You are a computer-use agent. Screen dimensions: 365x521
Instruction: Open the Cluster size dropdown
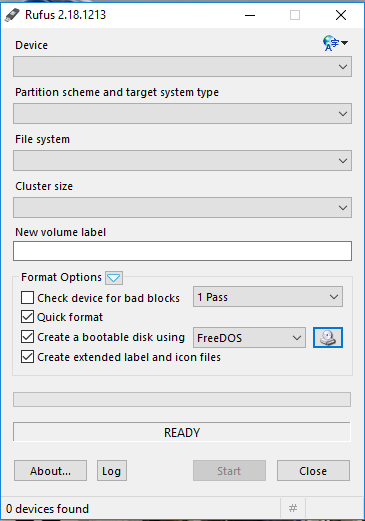pos(182,208)
